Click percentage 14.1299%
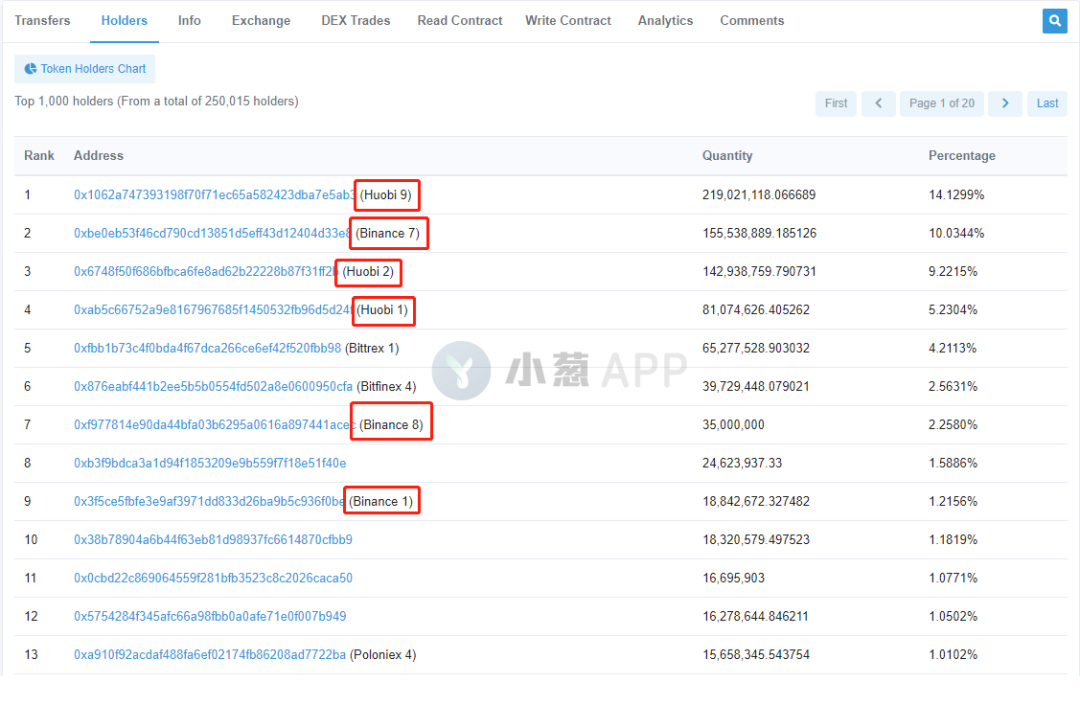1080x705 pixels. tap(956, 195)
